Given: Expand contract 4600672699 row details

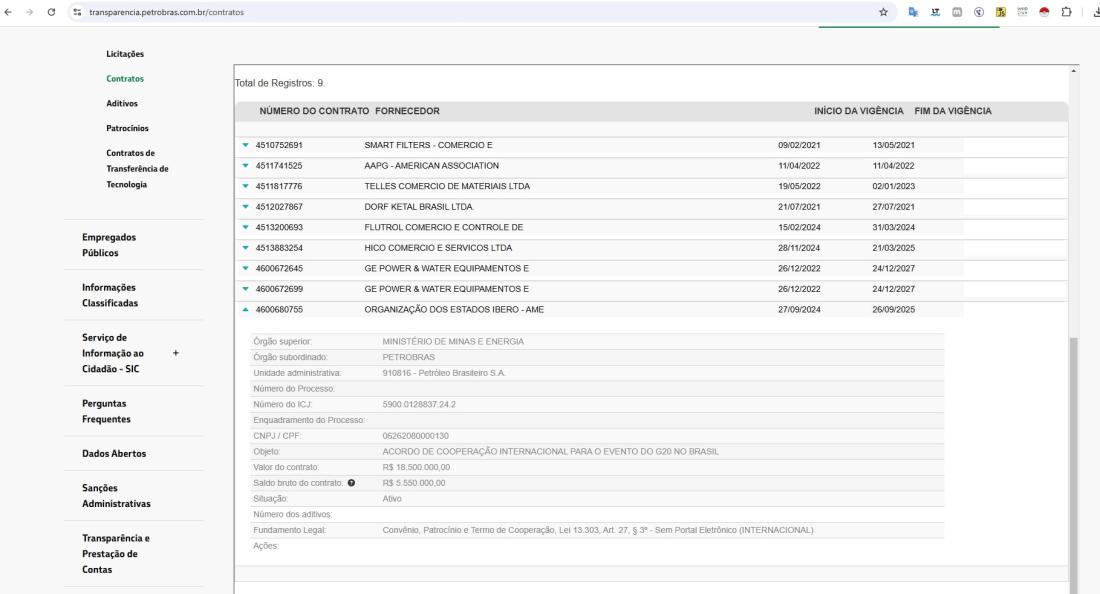Looking at the screenshot, I should 246,289.
